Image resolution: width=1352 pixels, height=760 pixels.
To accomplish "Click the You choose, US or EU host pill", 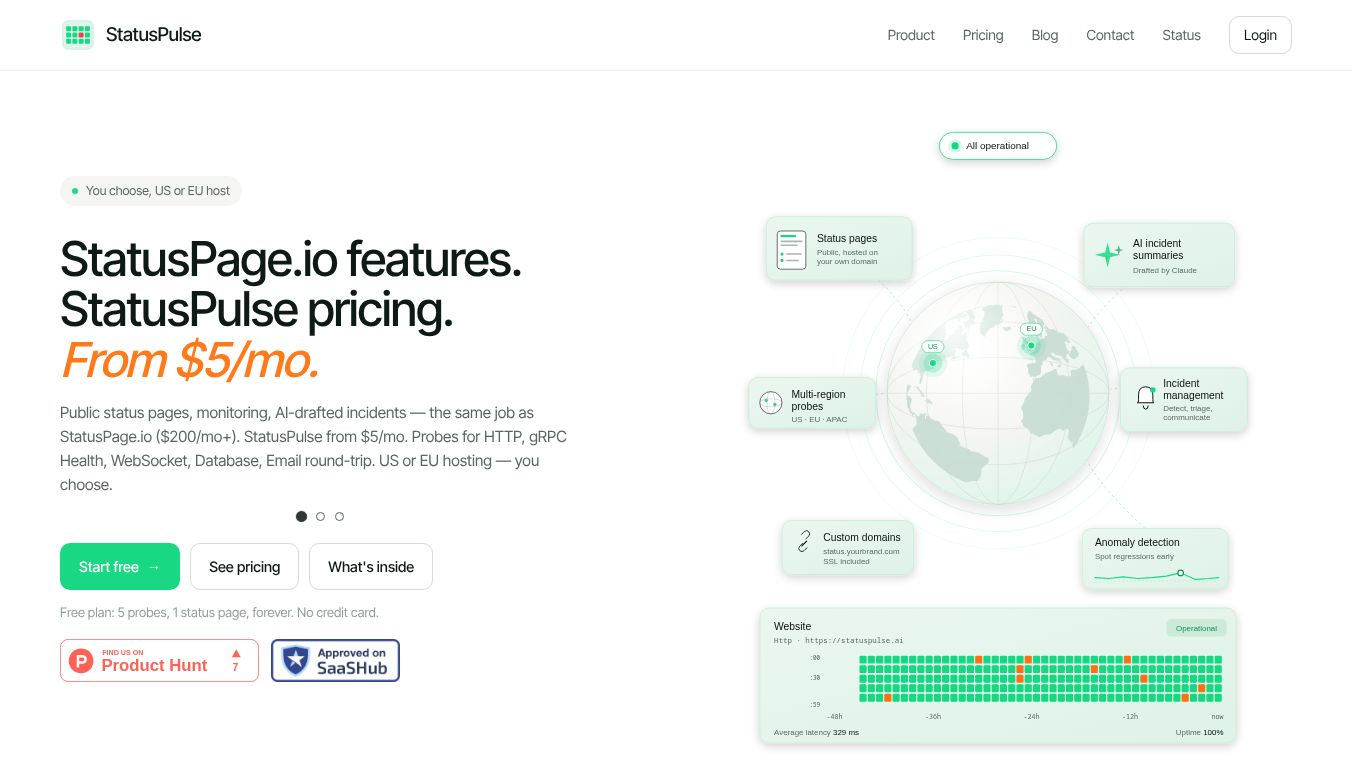I will (151, 191).
